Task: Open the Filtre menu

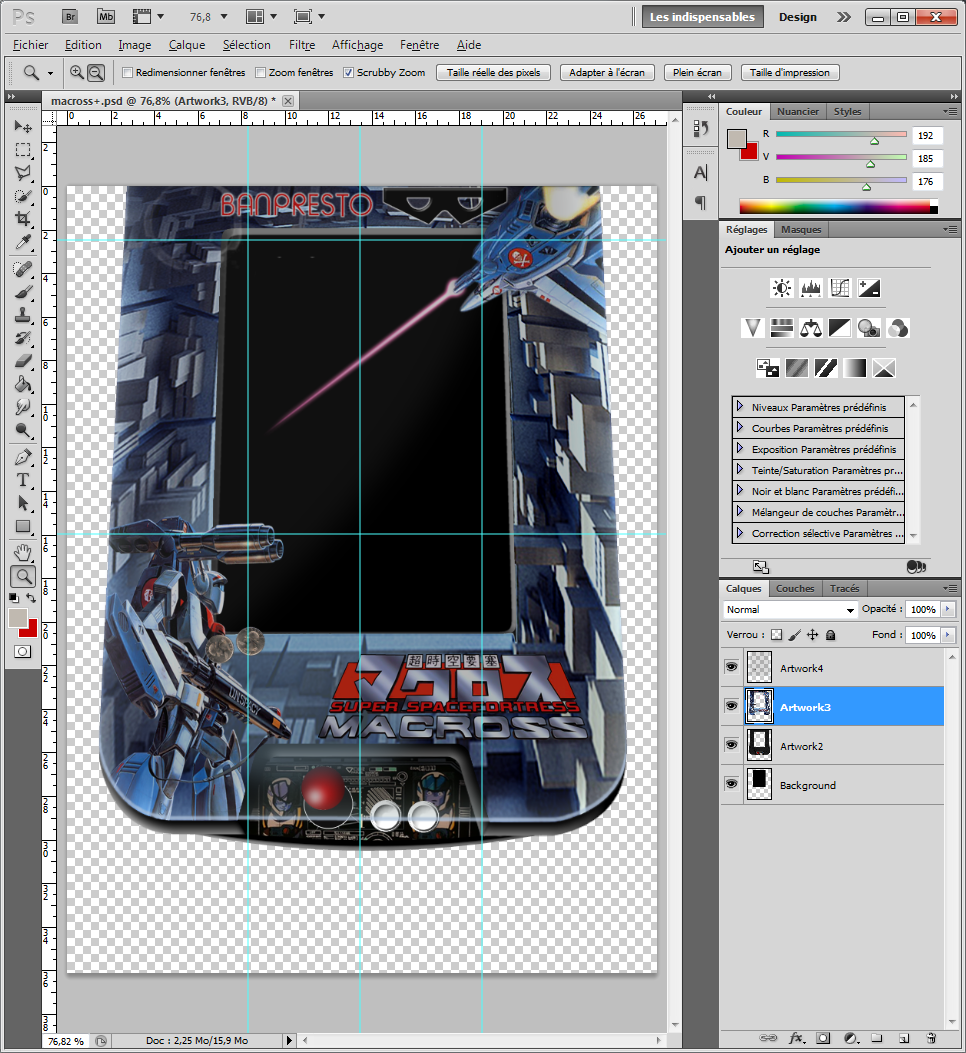Action: coord(301,44)
